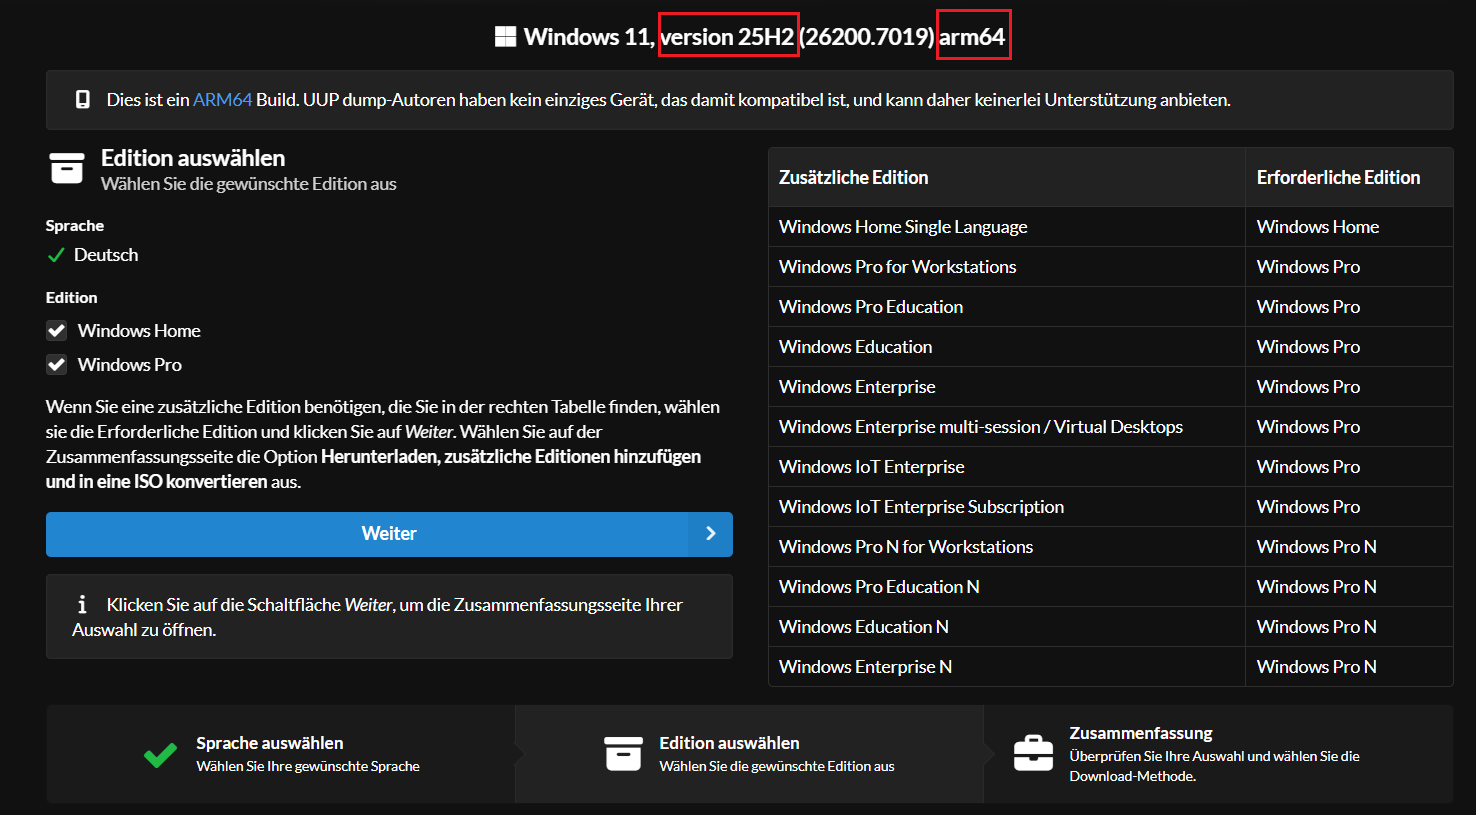Click the Weiter button
The width and height of the screenshot is (1476, 815).
389,534
